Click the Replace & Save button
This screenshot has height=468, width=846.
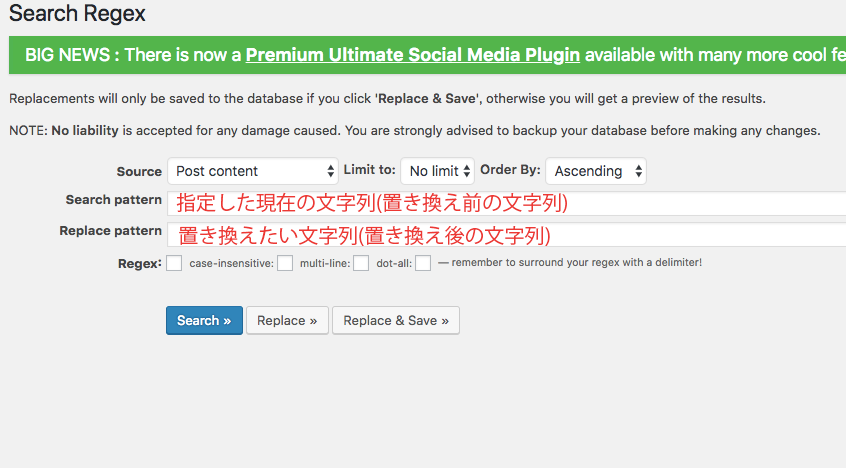click(395, 320)
